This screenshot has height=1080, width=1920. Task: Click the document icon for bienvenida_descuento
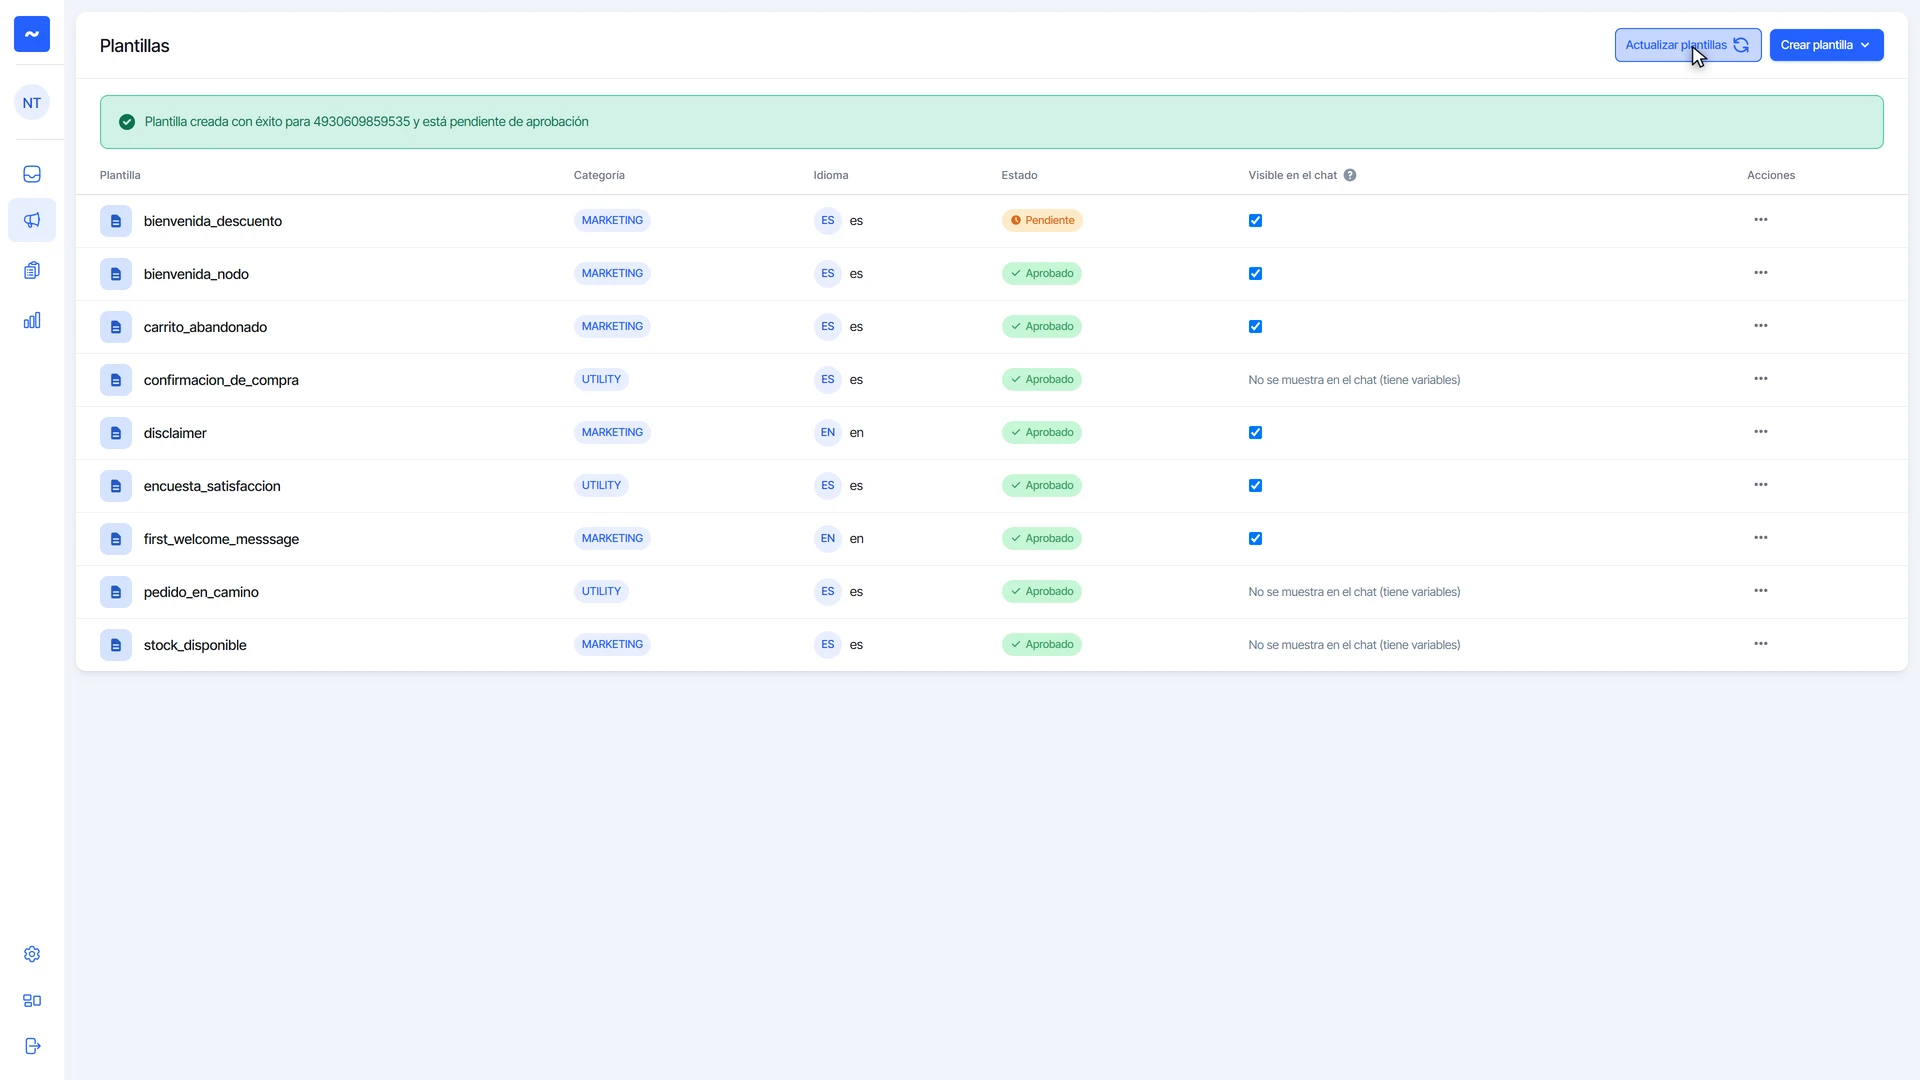116,221
